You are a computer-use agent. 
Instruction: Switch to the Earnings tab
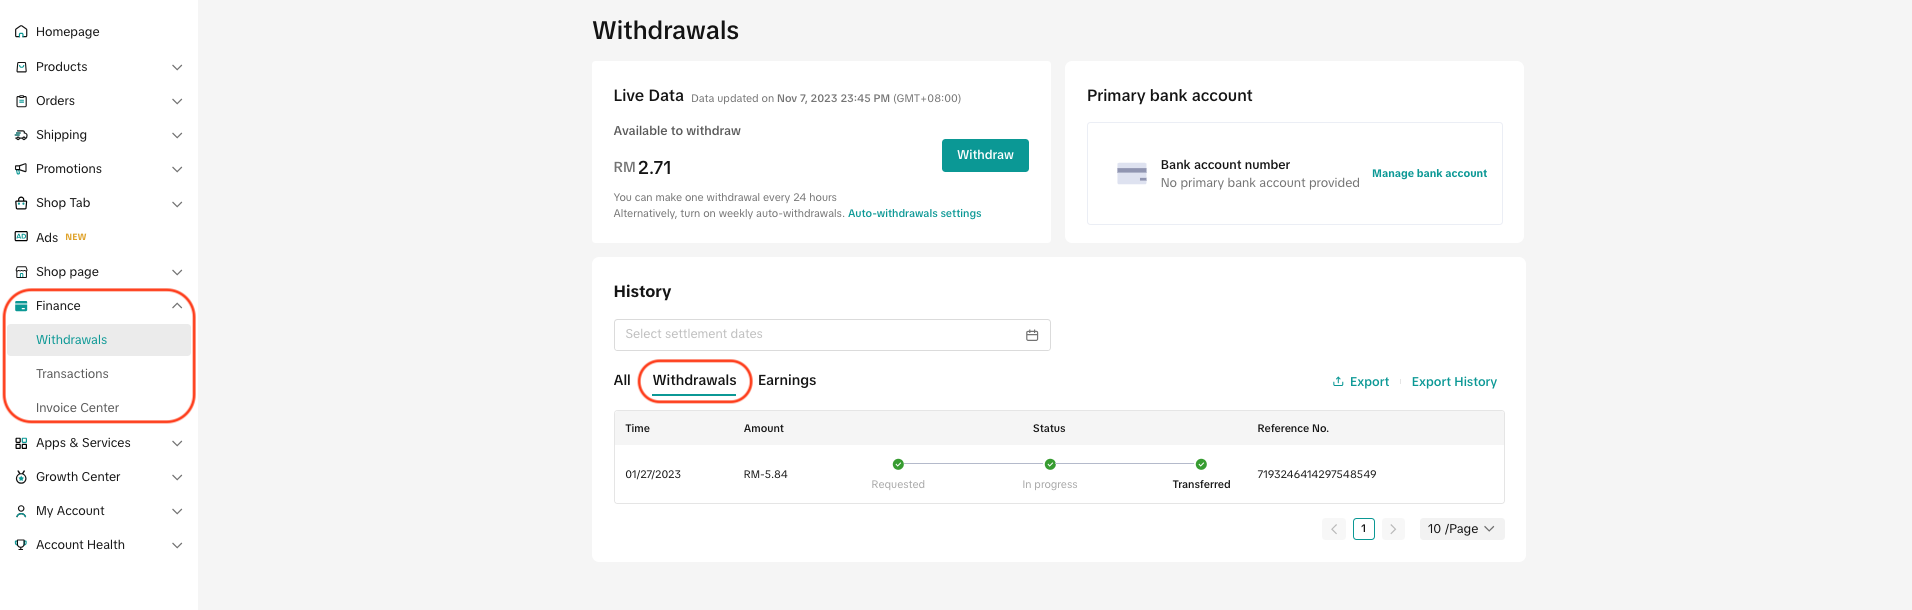click(x=787, y=380)
